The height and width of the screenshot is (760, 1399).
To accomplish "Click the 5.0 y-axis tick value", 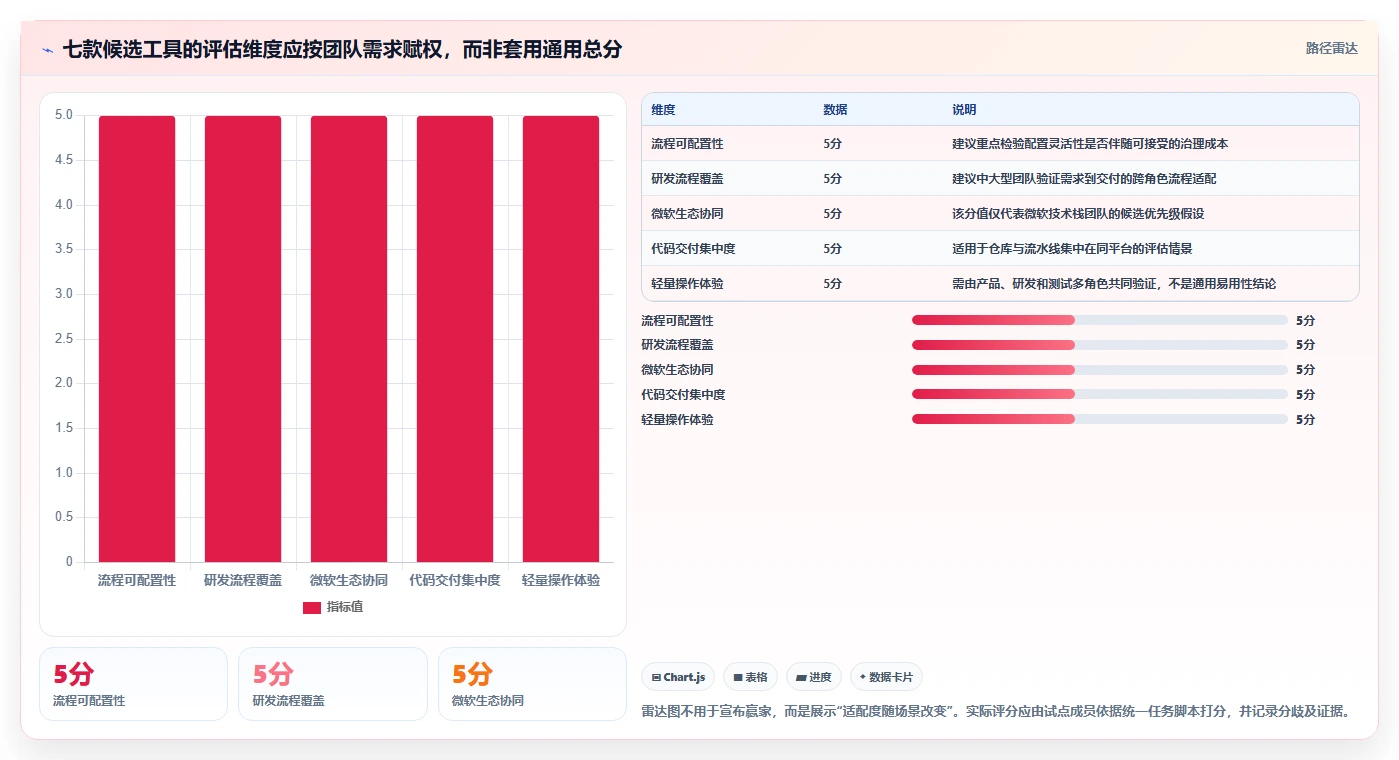I will [x=64, y=115].
